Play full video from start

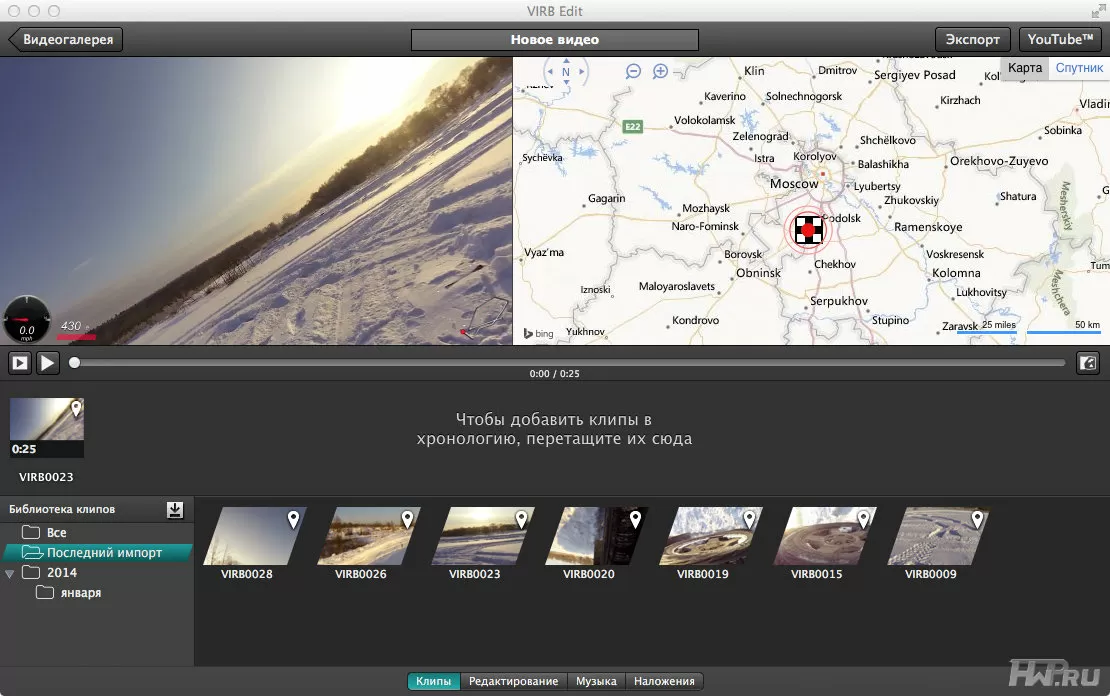20,363
